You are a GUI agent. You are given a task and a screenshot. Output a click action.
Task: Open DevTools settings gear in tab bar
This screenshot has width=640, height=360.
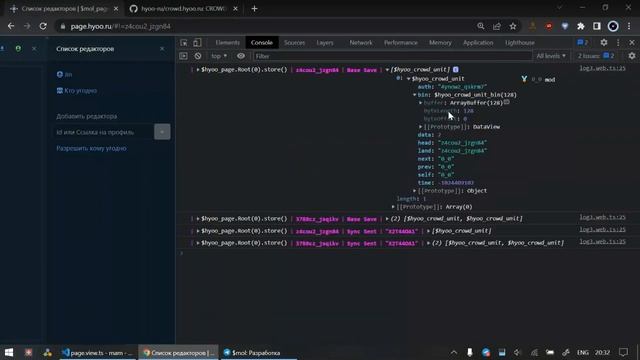(604, 42)
